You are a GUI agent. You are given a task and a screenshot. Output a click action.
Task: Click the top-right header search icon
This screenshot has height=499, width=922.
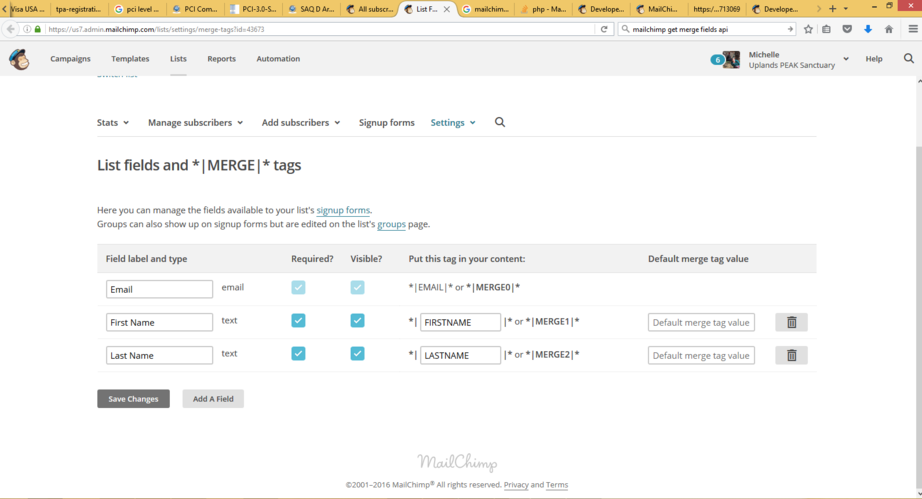coord(908,59)
